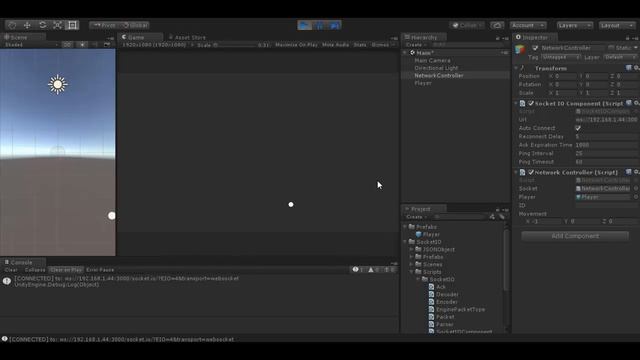Open the cloud services icon
Image resolution: width=640 pixels, height=360 pixels.
click(497, 25)
